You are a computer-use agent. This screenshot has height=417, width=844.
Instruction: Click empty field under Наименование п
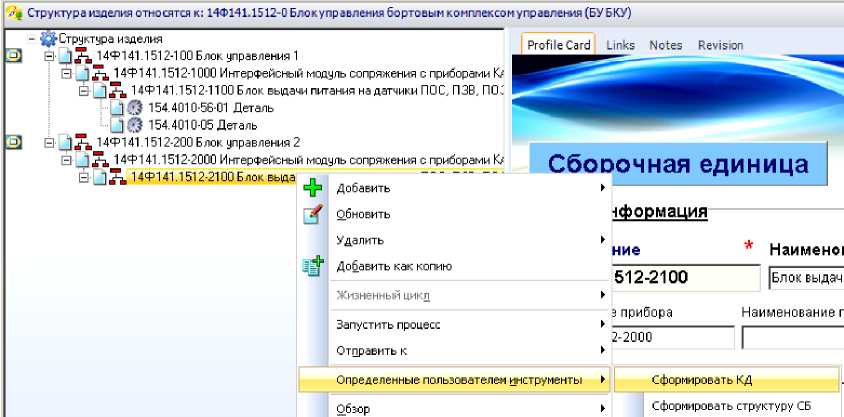click(x=793, y=337)
